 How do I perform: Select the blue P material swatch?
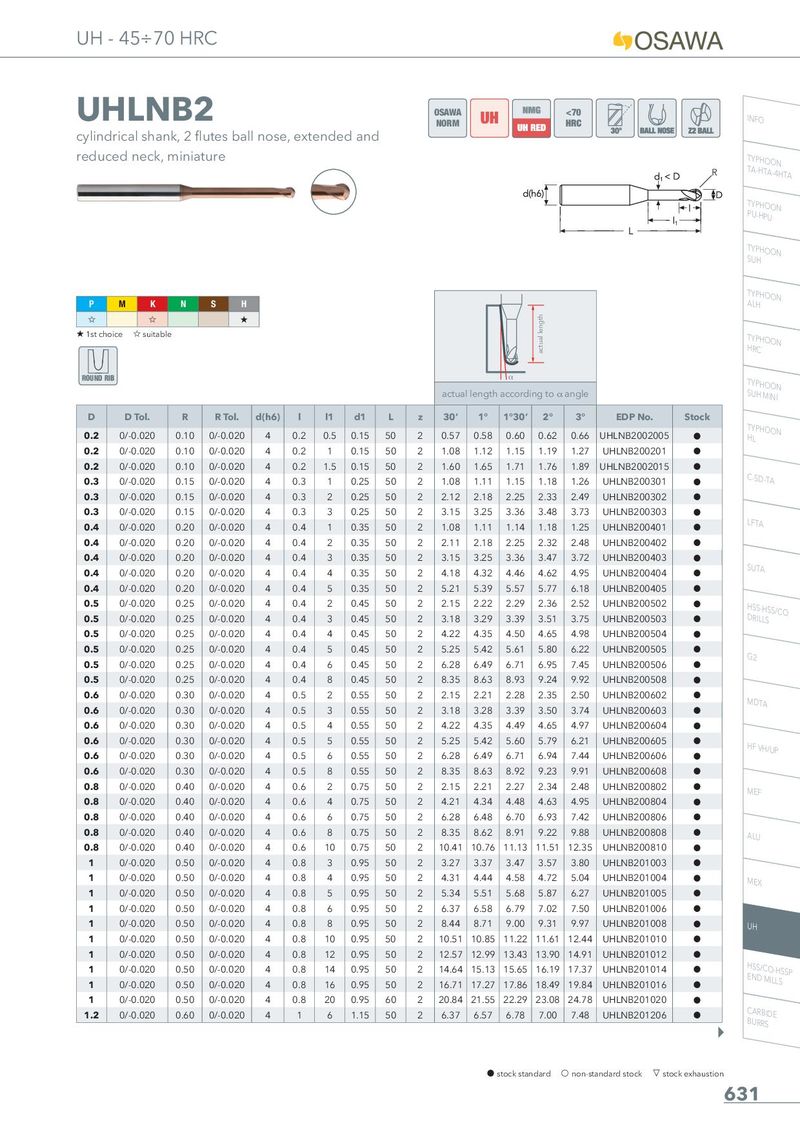(92, 304)
